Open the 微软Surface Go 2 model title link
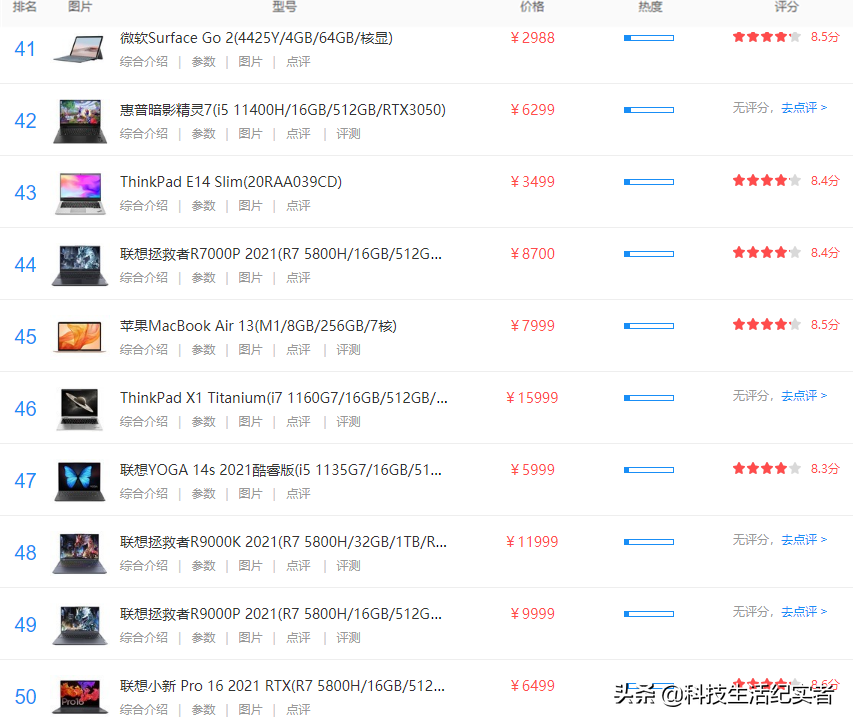853x724 pixels. pos(256,38)
